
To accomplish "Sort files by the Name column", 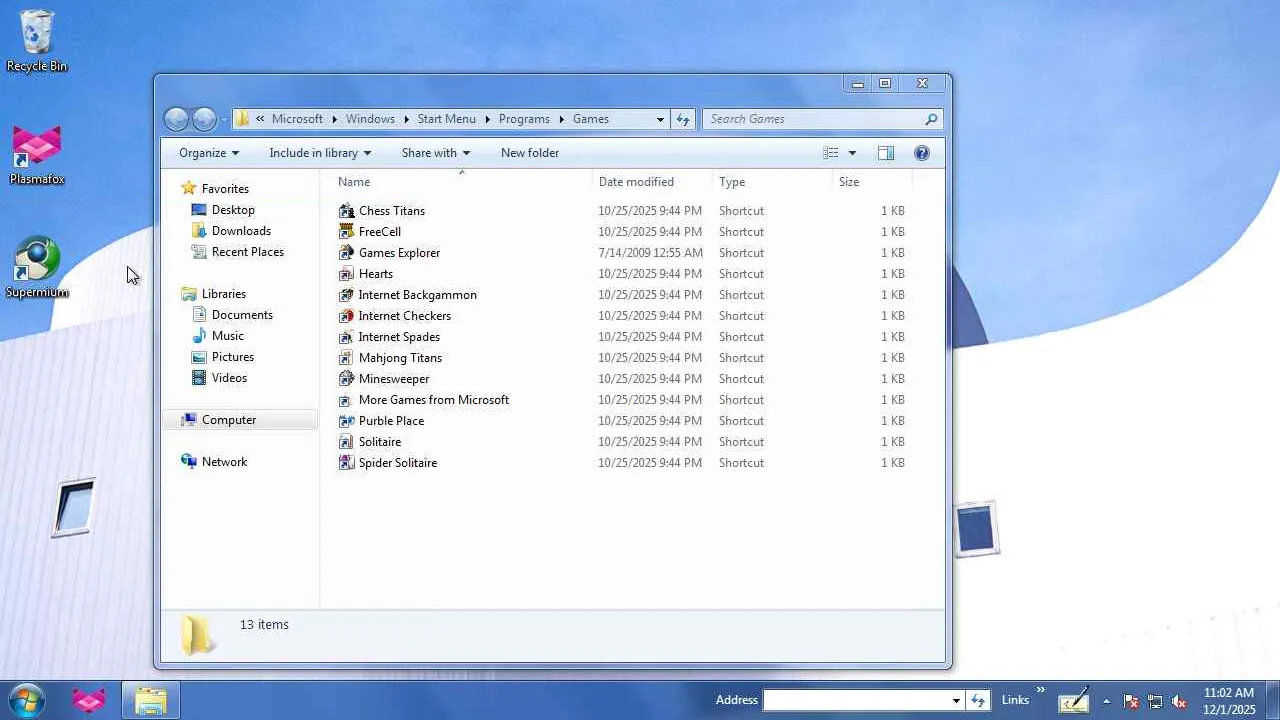I will (x=461, y=182).
